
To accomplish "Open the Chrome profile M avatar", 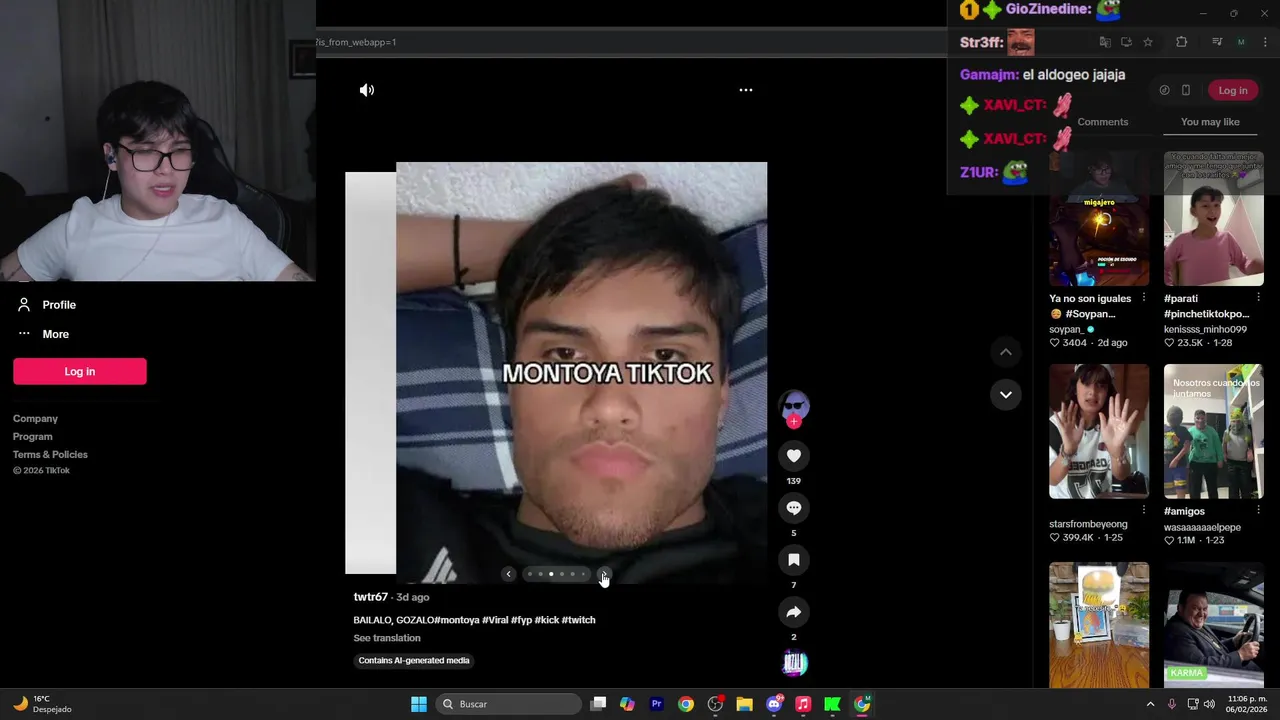I will click(x=1241, y=42).
